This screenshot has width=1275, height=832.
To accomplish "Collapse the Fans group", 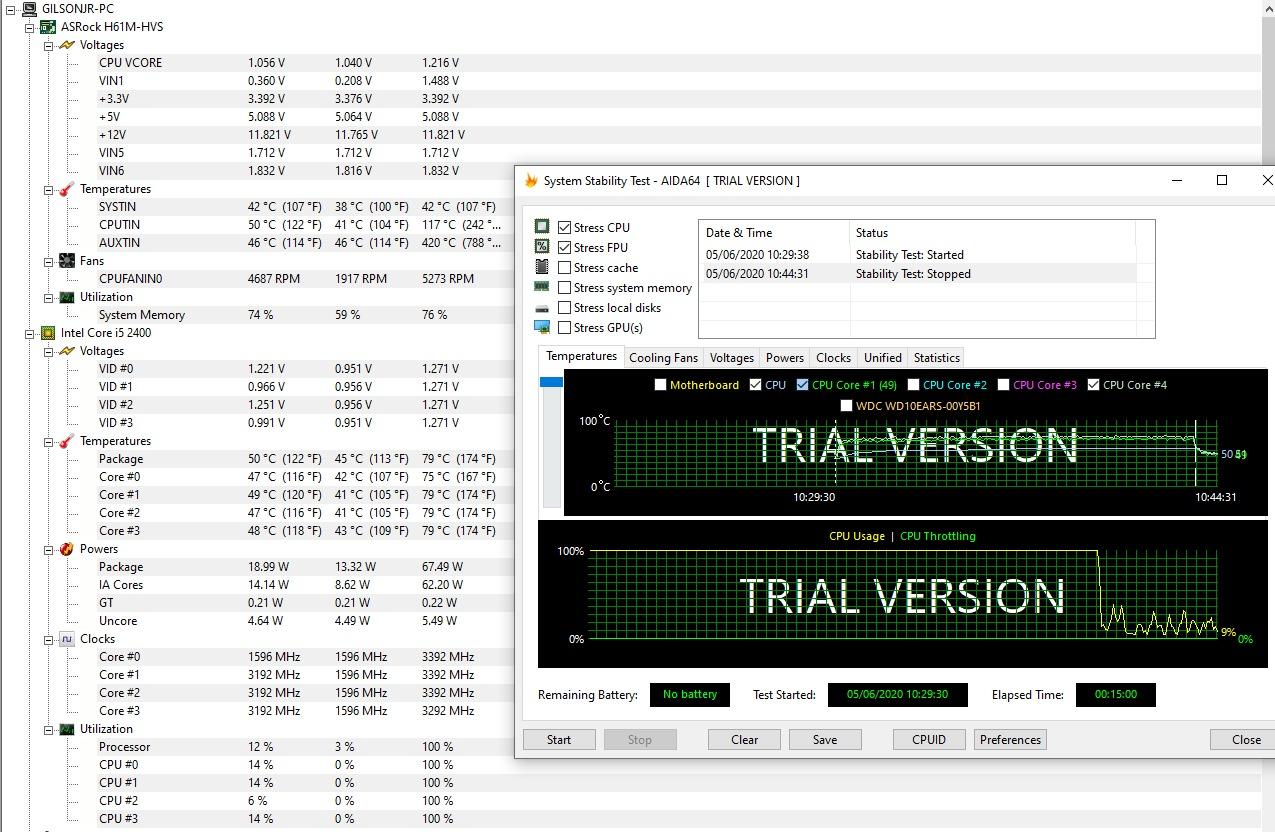I will (49, 261).
